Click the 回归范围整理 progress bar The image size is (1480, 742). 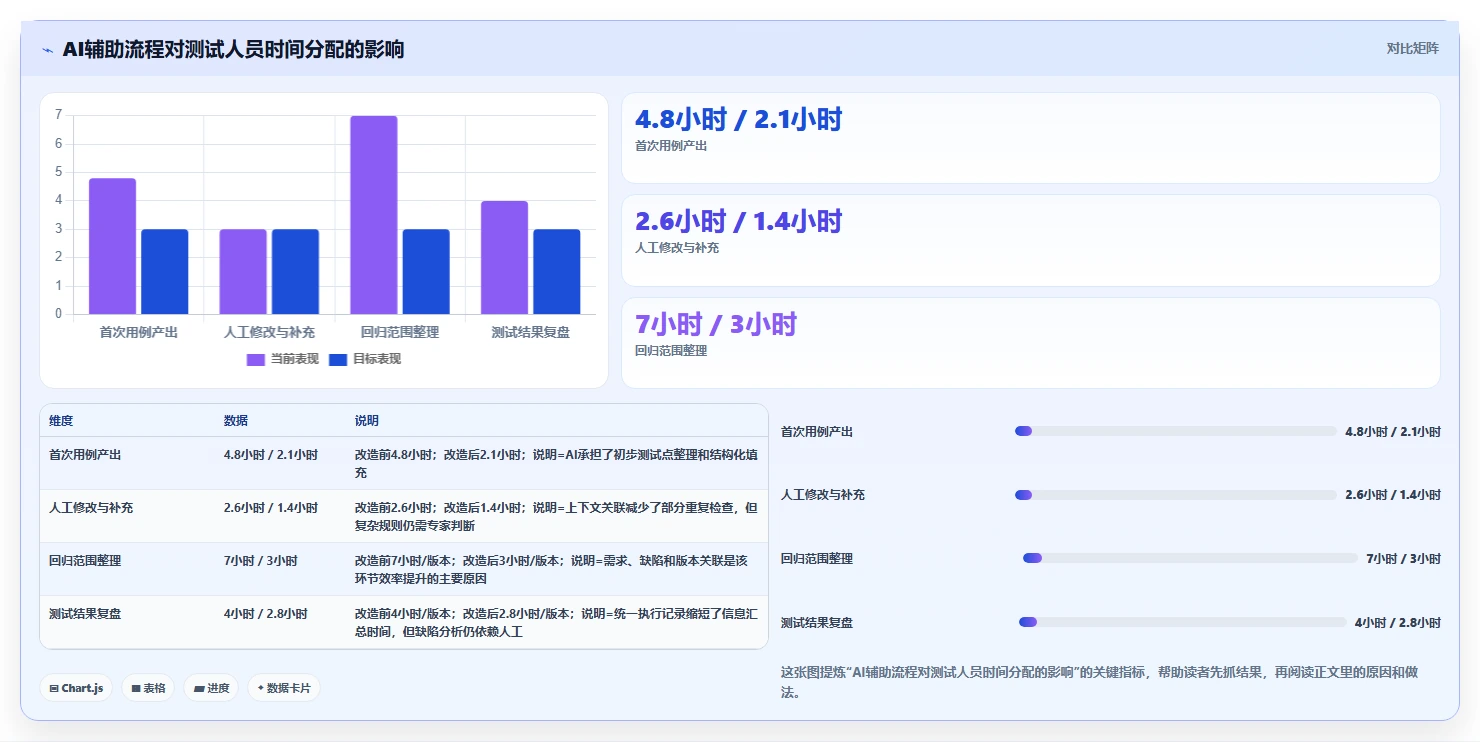pyautogui.click(x=1190, y=558)
